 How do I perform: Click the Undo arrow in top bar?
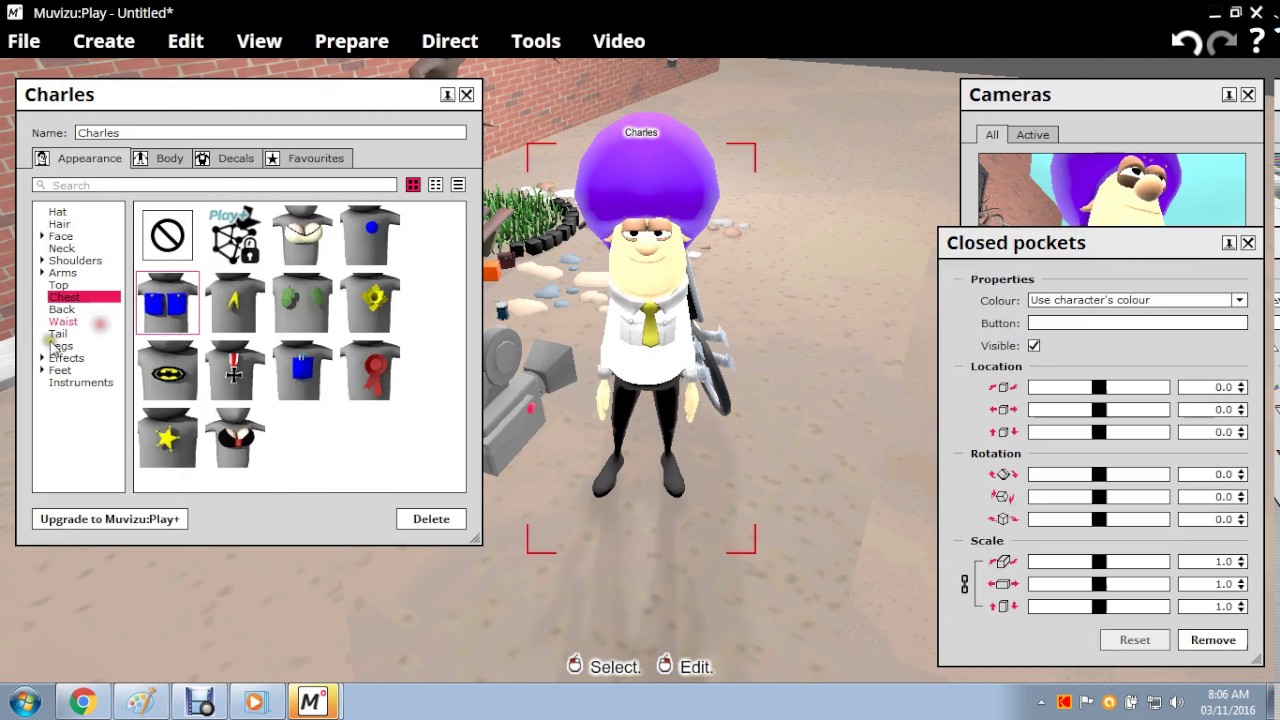pyautogui.click(x=1186, y=41)
